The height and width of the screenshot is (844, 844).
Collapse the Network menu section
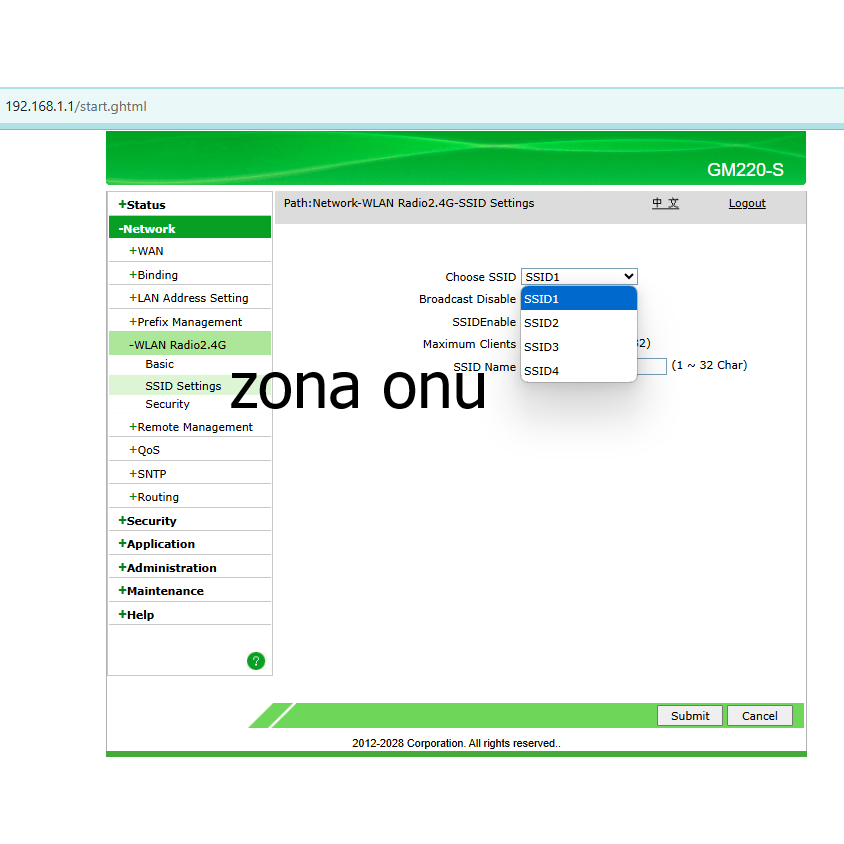pos(146,229)
